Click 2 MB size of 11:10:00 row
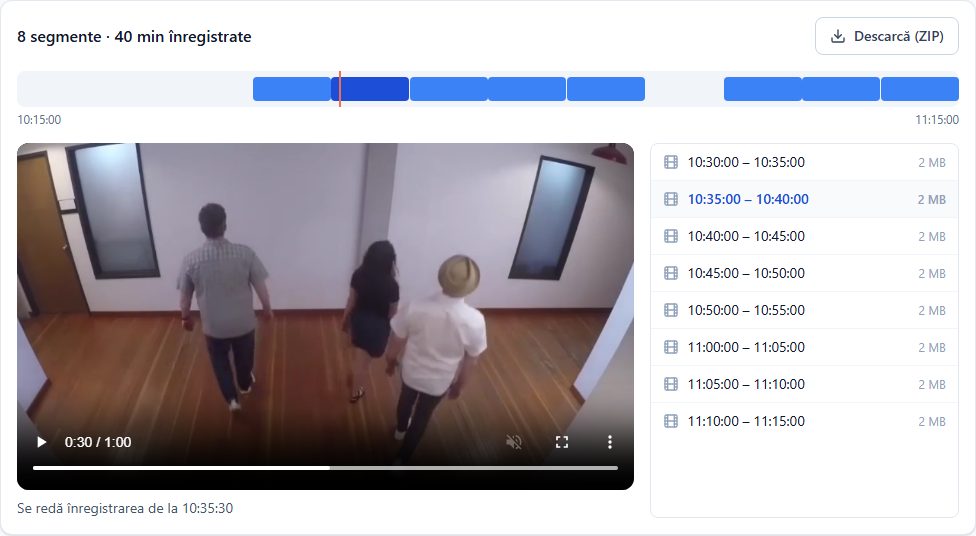 point(931,421)
